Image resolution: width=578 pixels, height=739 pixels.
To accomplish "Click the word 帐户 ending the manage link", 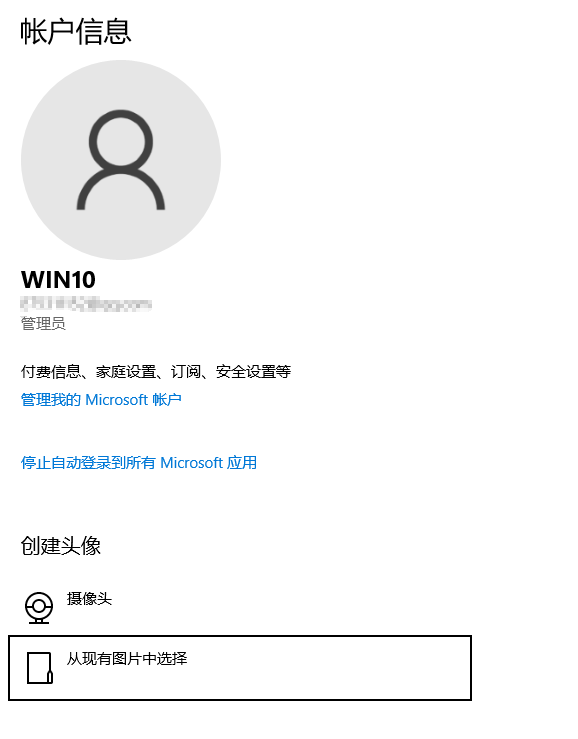I will coord(167,400).
